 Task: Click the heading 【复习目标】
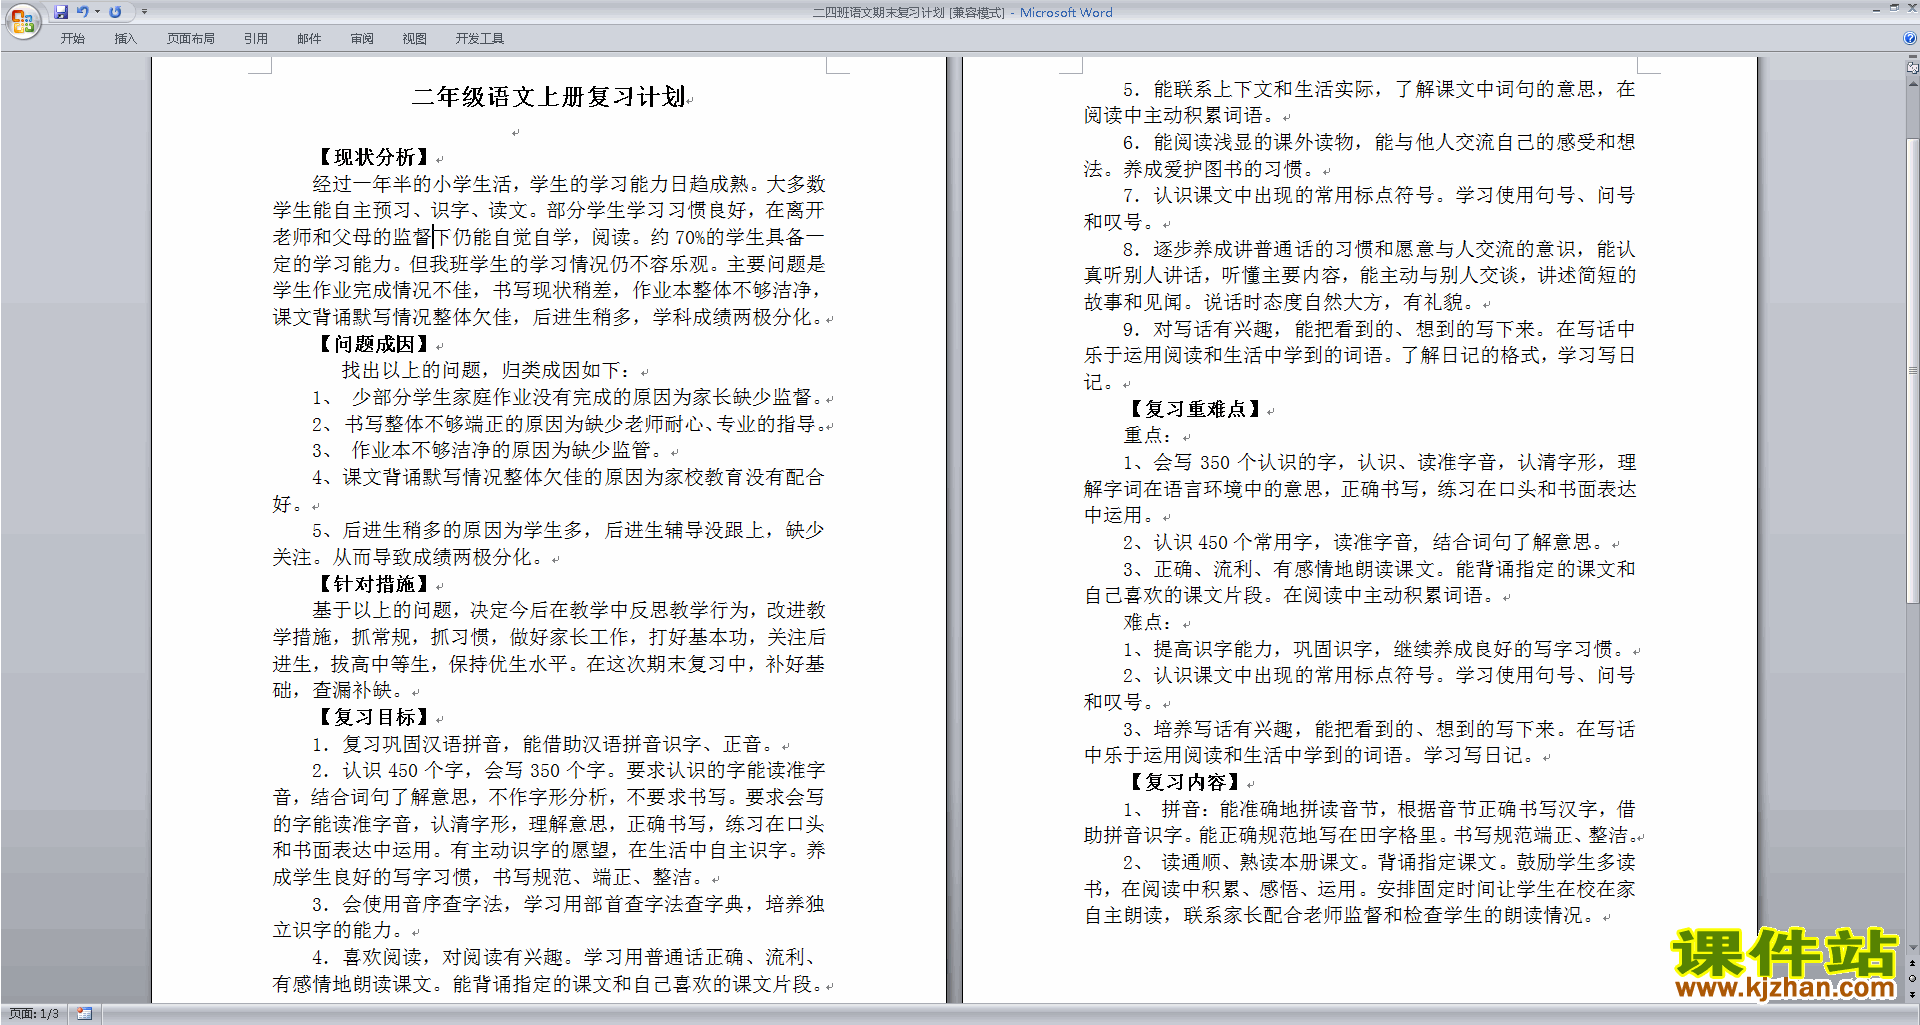click(x=374, y=717)
